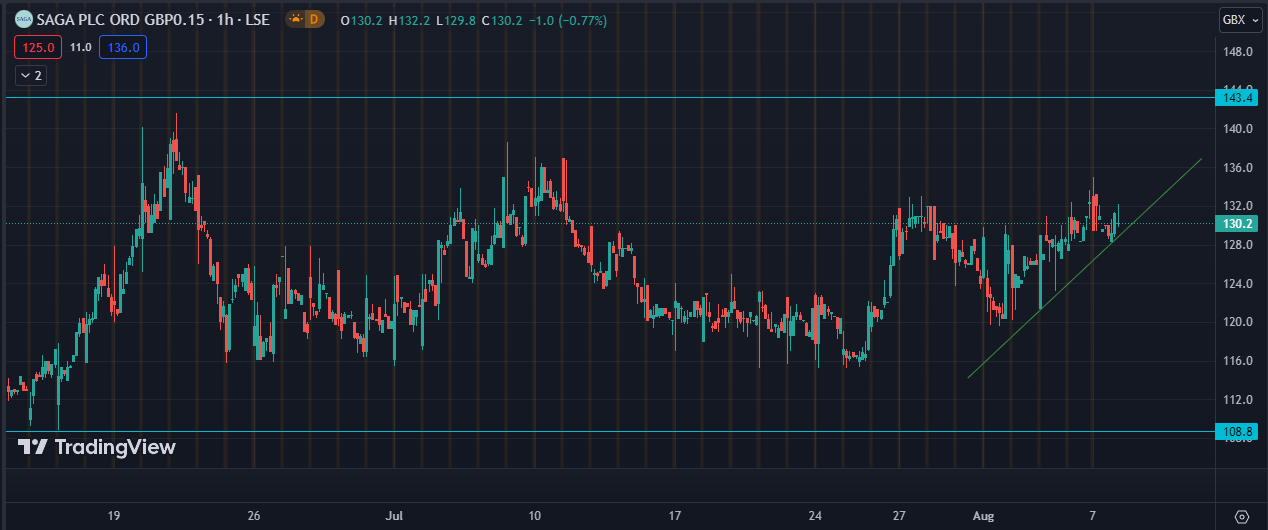Click the orange D delayed-data badge

click(314, 19)
